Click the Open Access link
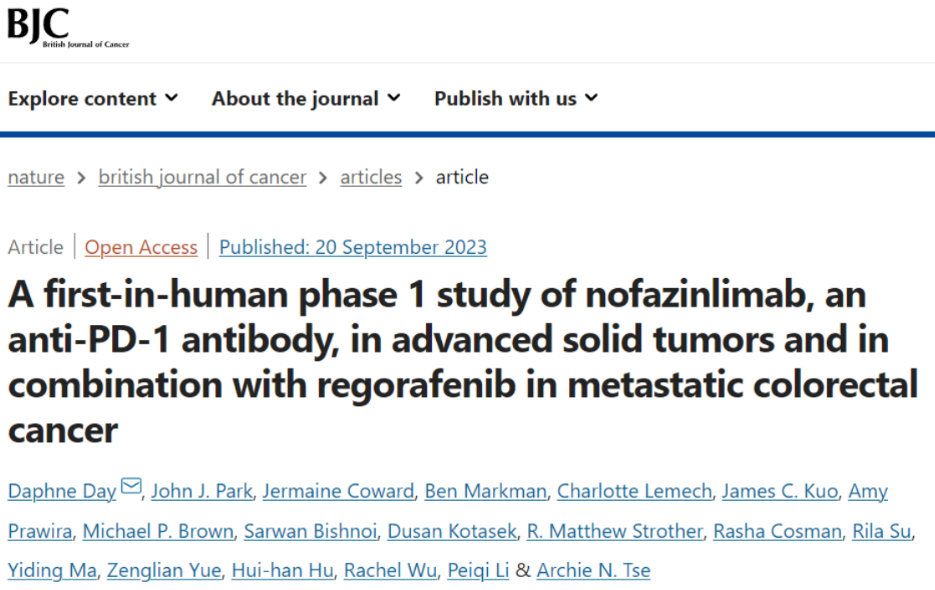The width and height of the screenshot is (935, 590). coord(141,247)
